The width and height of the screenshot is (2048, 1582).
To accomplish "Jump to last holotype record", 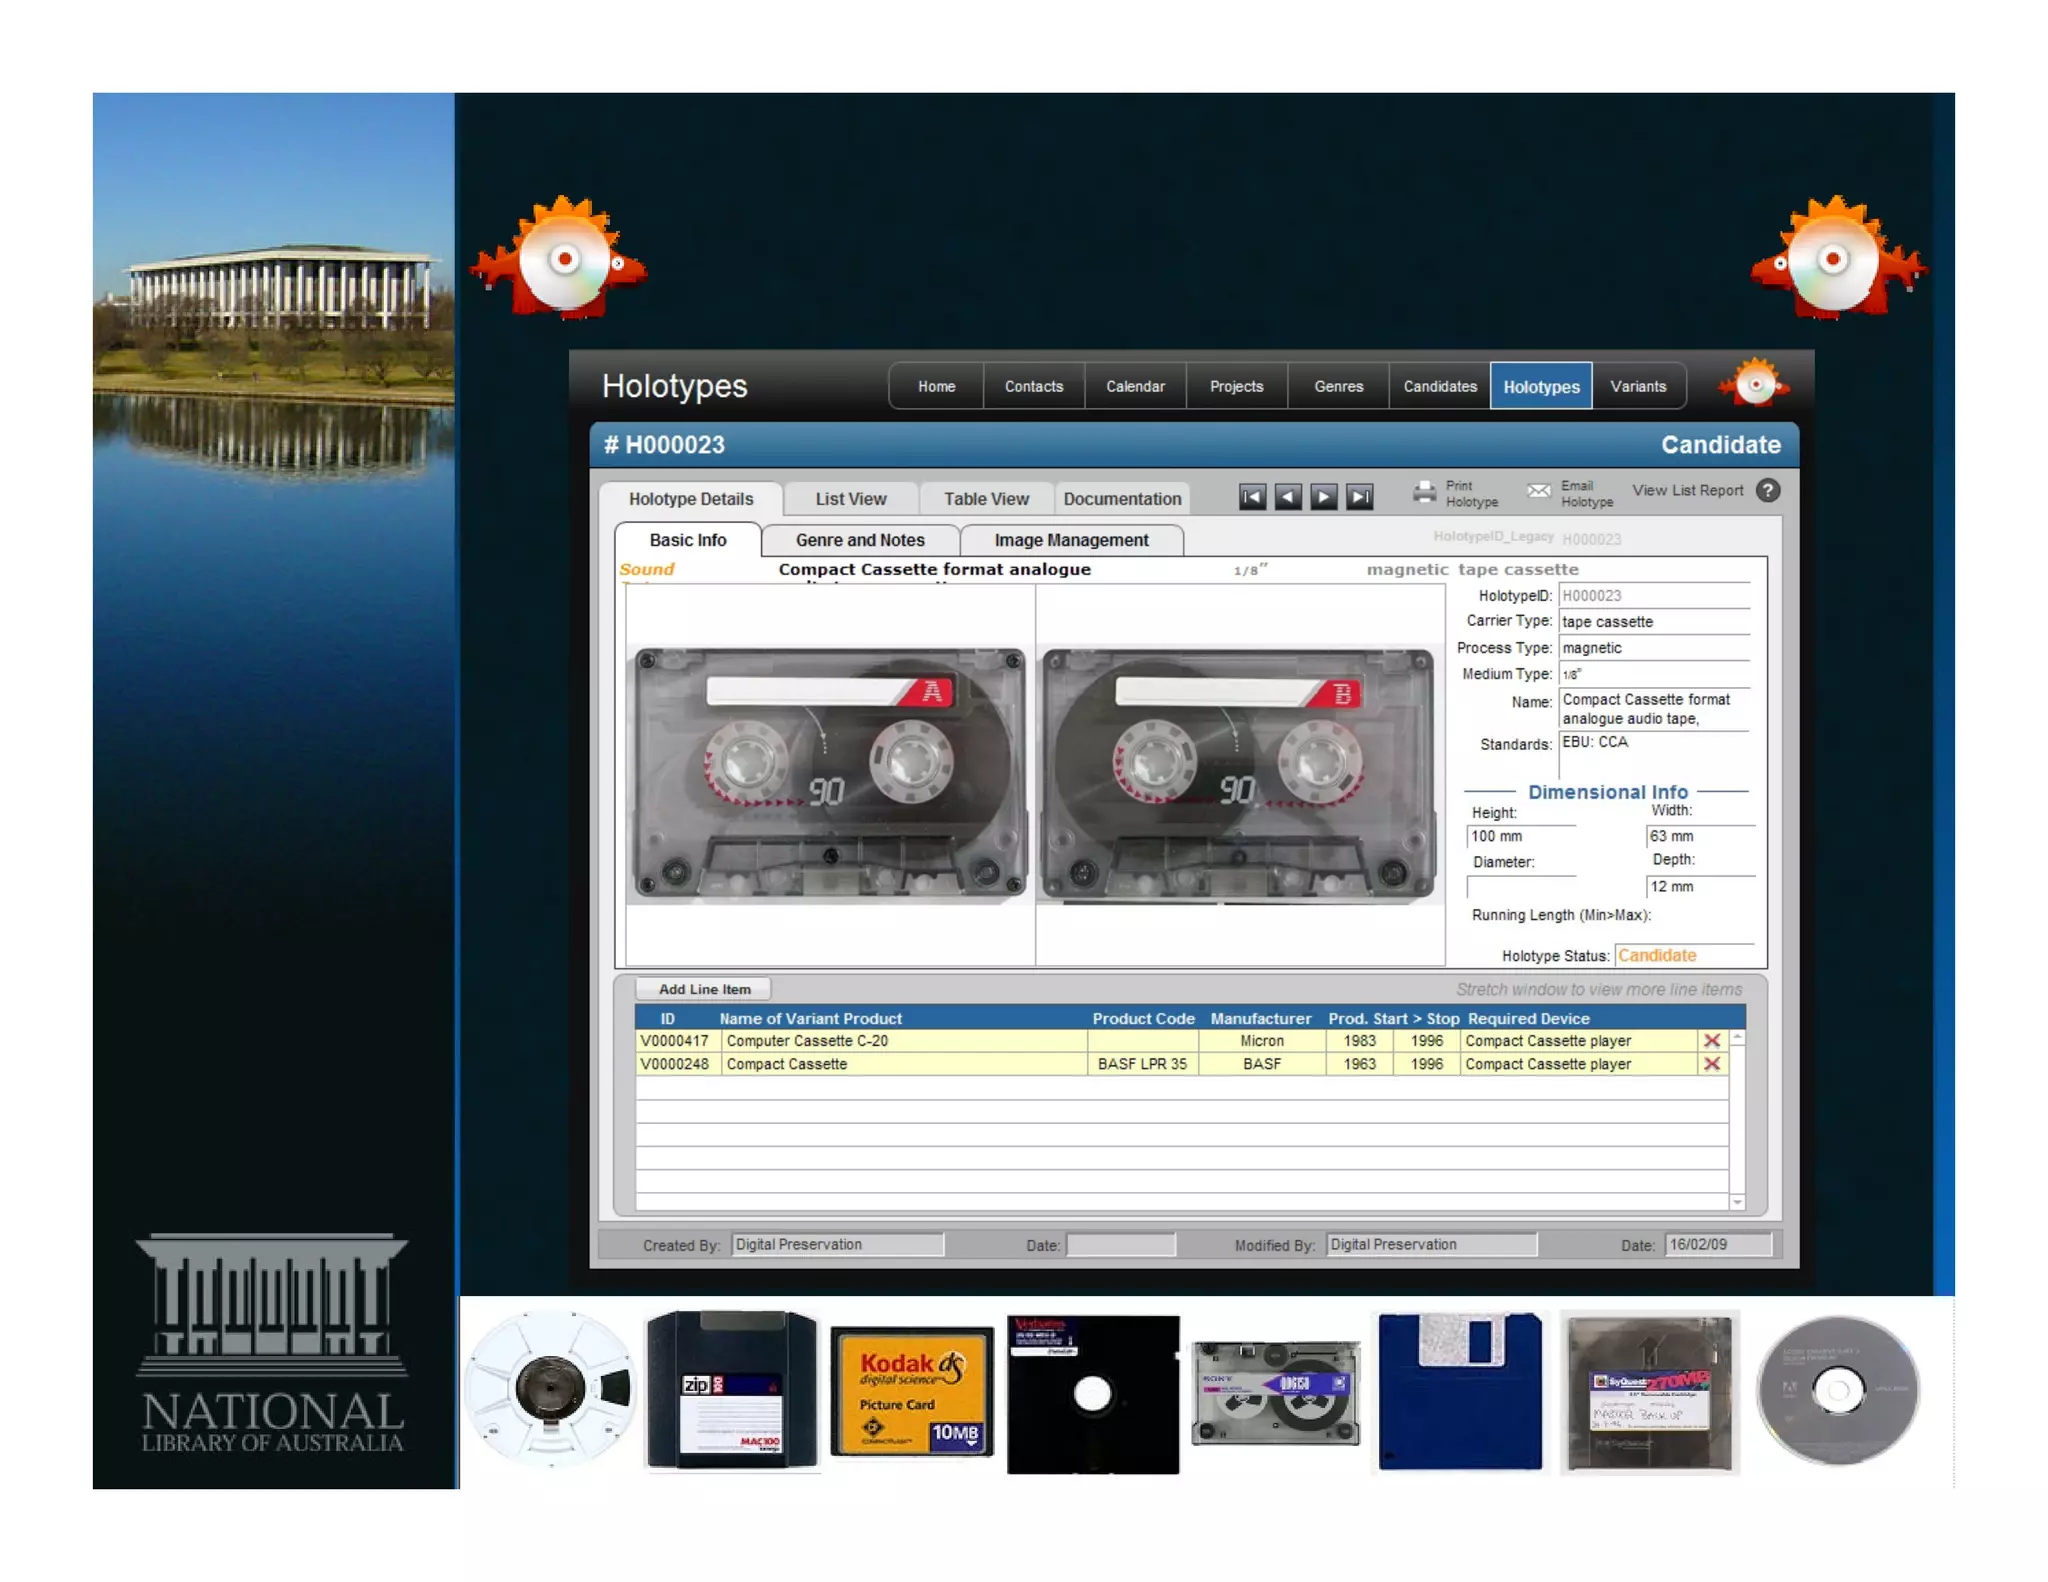I will click(1359, 496).
